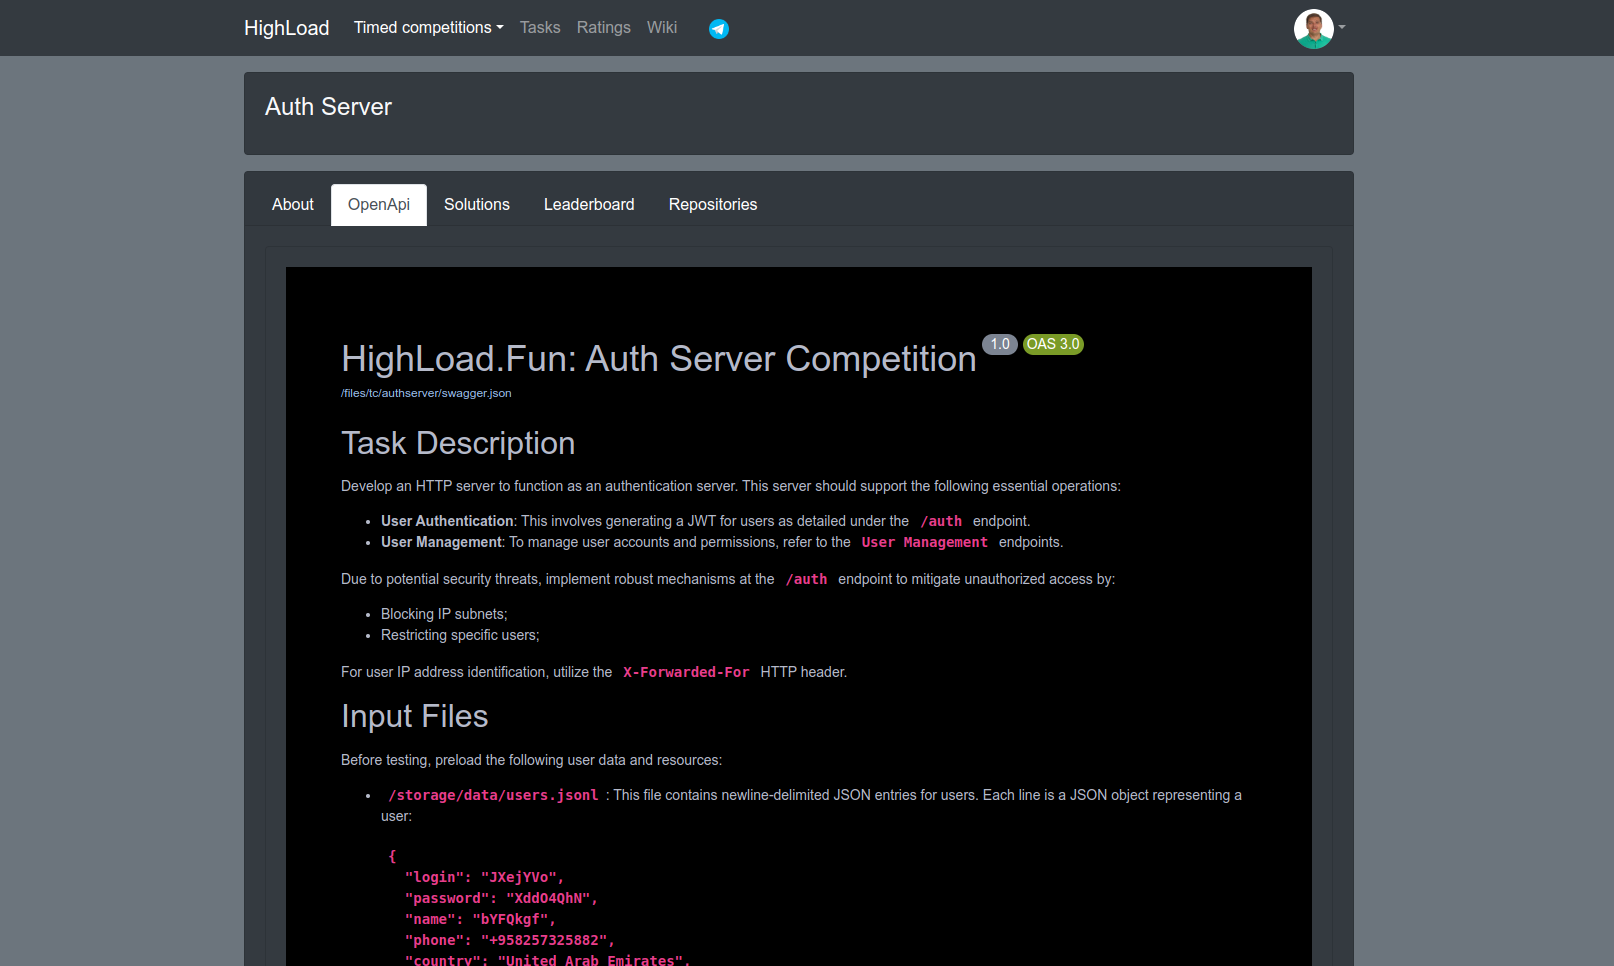Click the HighLoad.Fun: Auth Server Competition heading
The height and width of the screenshot is (966, 1614).
pos(659,359)
